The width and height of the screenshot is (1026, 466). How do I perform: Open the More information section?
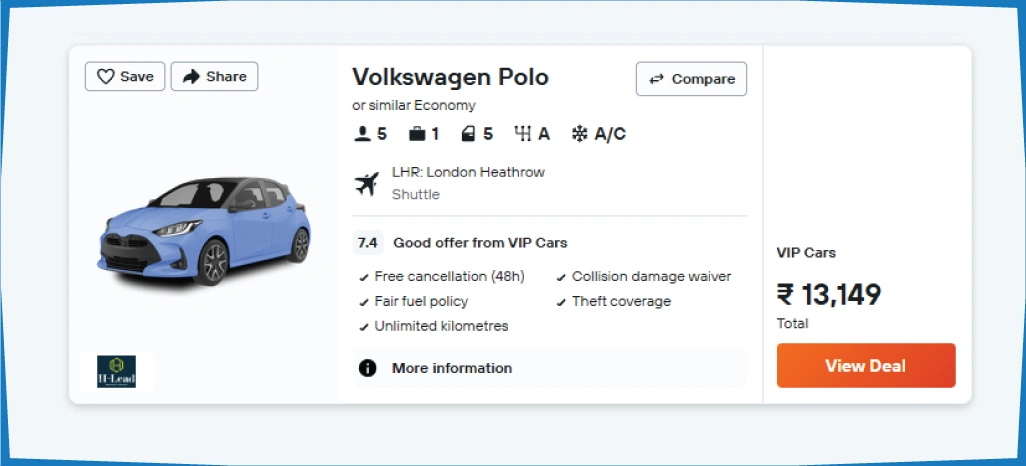[451, 368]
